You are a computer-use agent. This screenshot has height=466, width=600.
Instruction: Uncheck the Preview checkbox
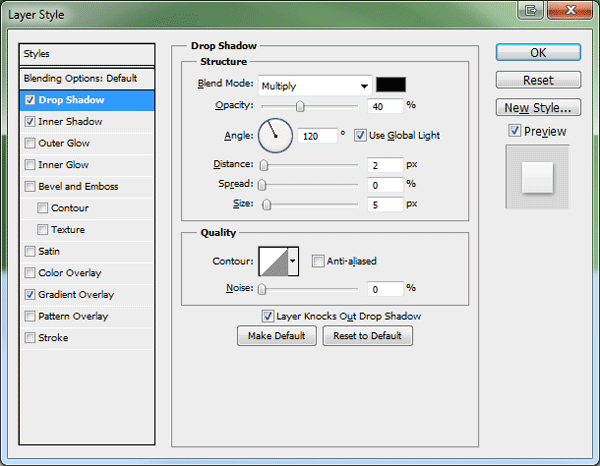click(x=514, y=131)
